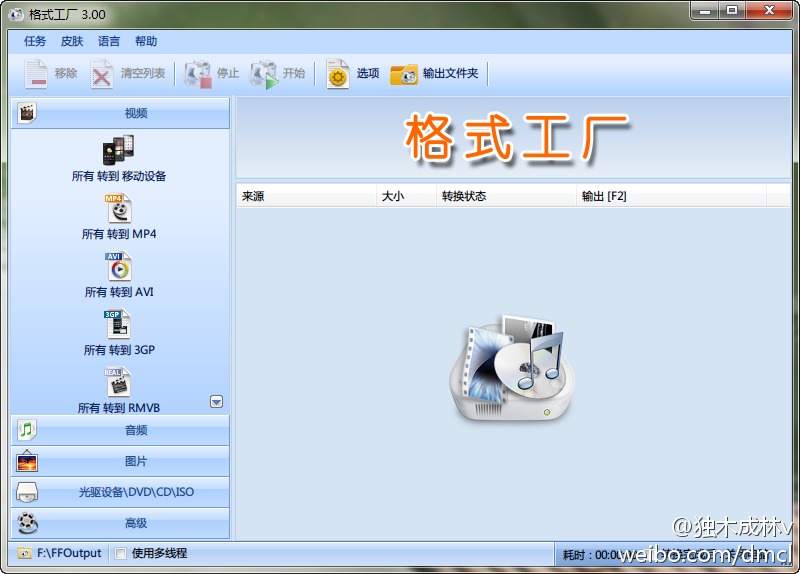Screen dimensions: 800x574
Task: Click the 所有 转到 AVI label
Action: 119,292
